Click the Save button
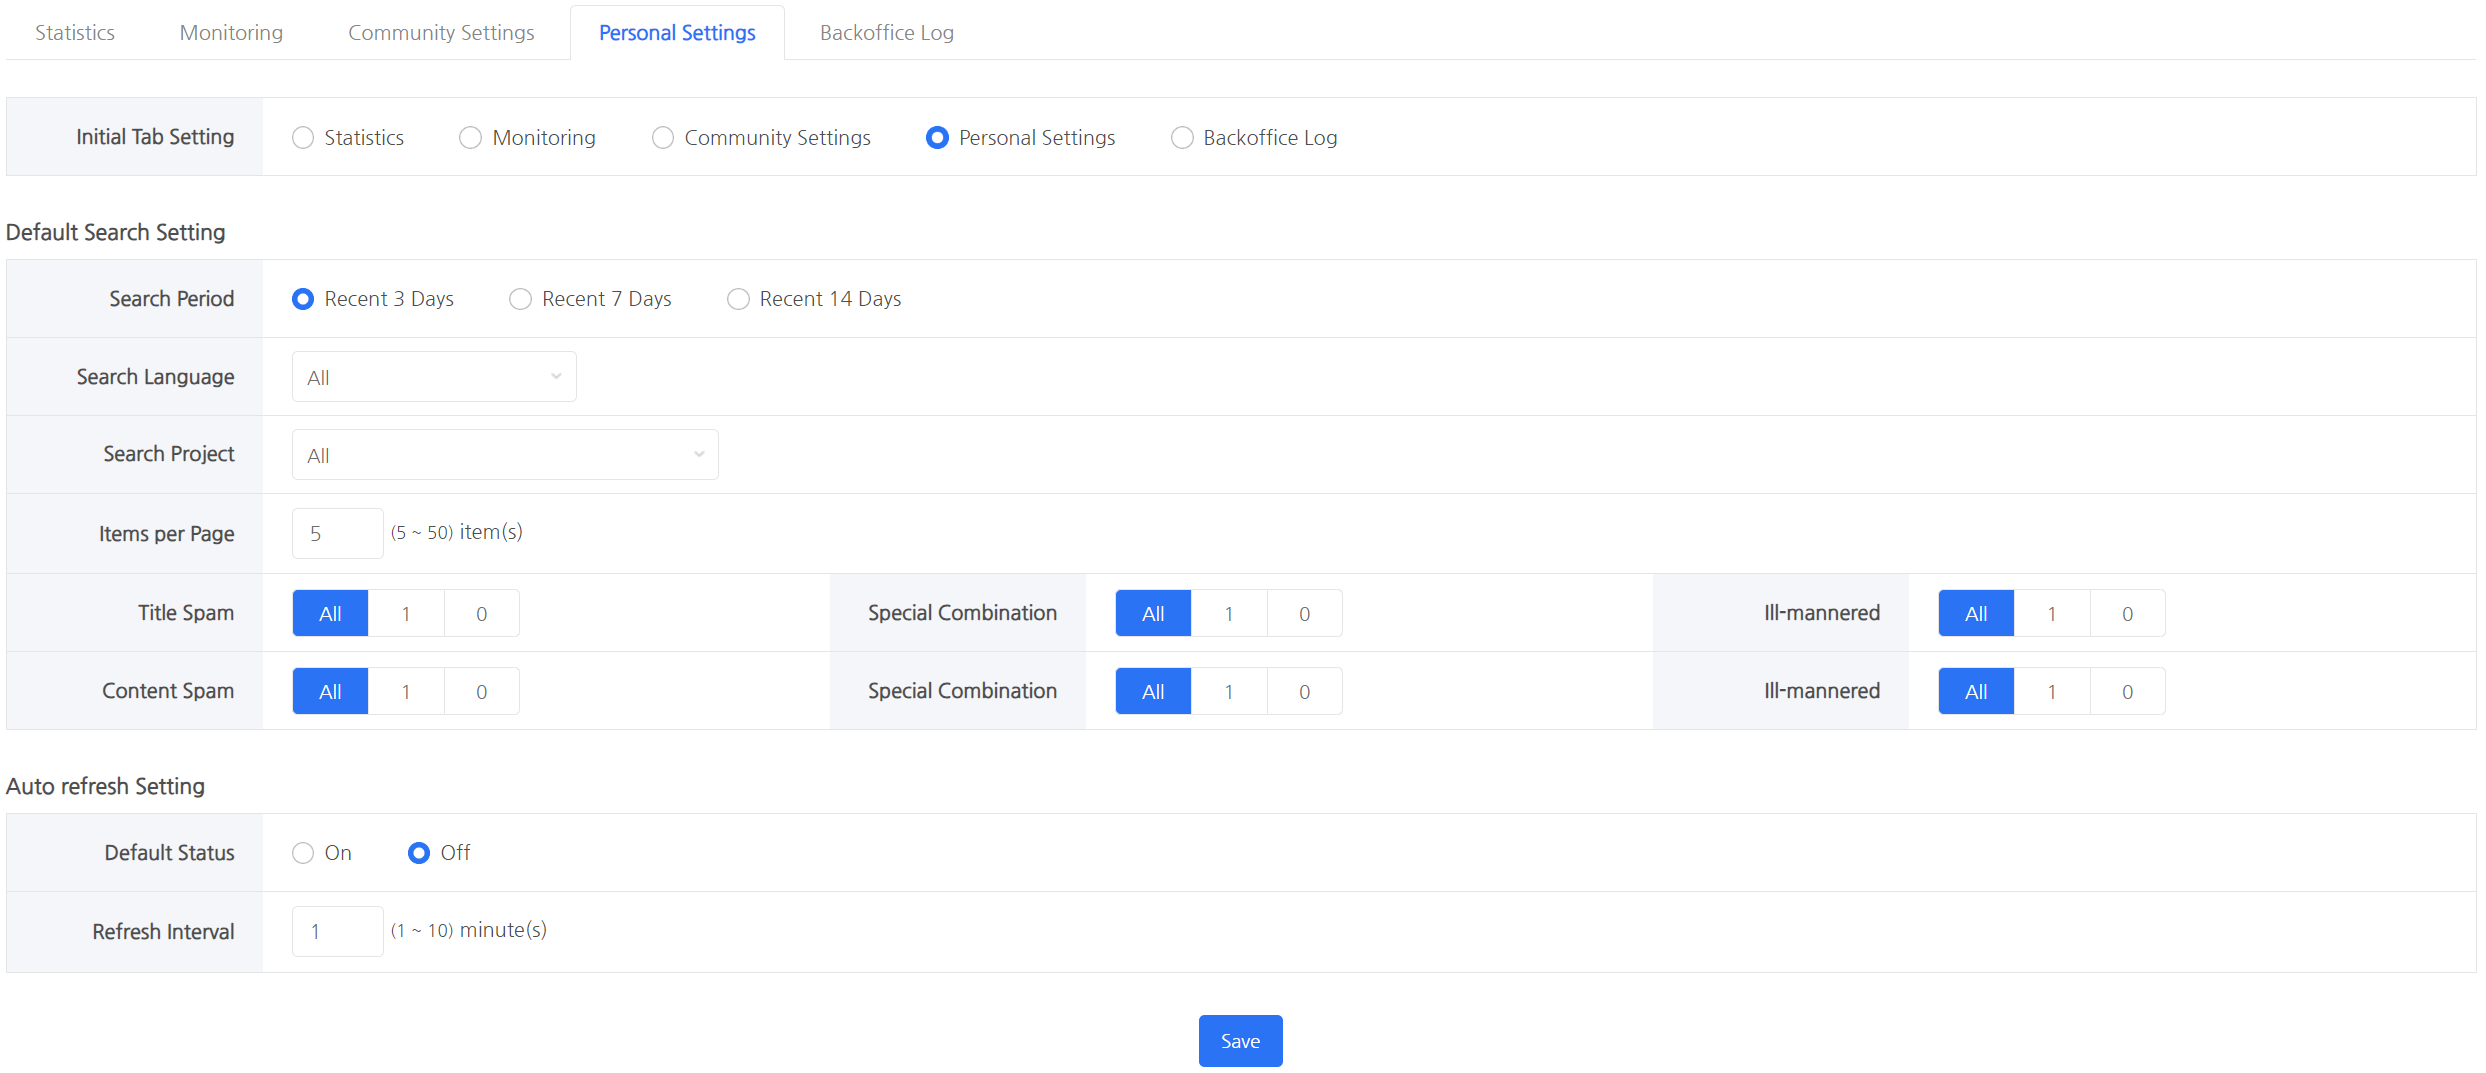 (1240, 1041)
